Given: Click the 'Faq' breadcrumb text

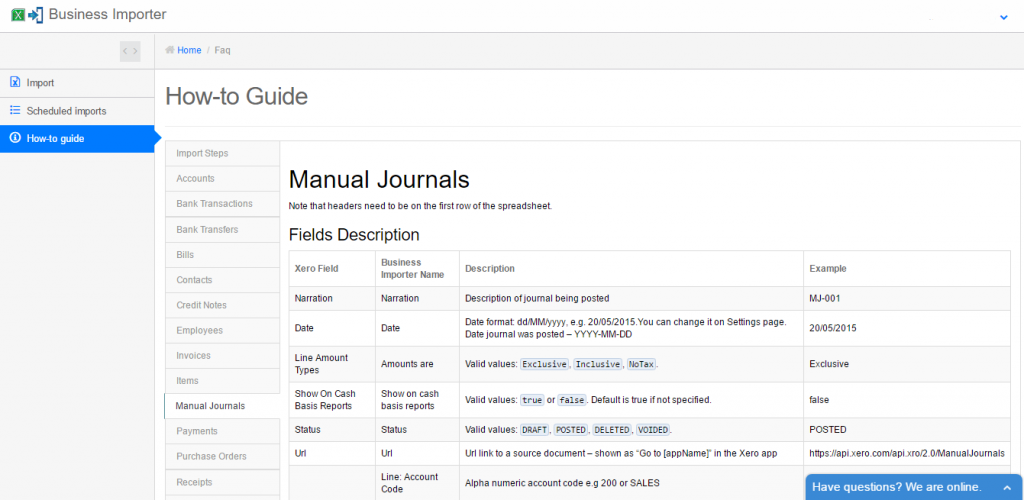Looking at the screenshot, I should click(223, 50).
